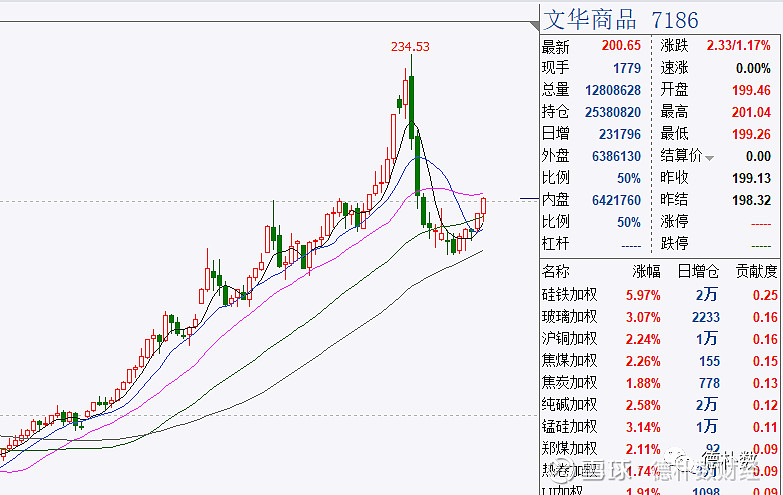Sort by 涨幅 column header
This screenshot has width=783, height=495.
point(647,271)
